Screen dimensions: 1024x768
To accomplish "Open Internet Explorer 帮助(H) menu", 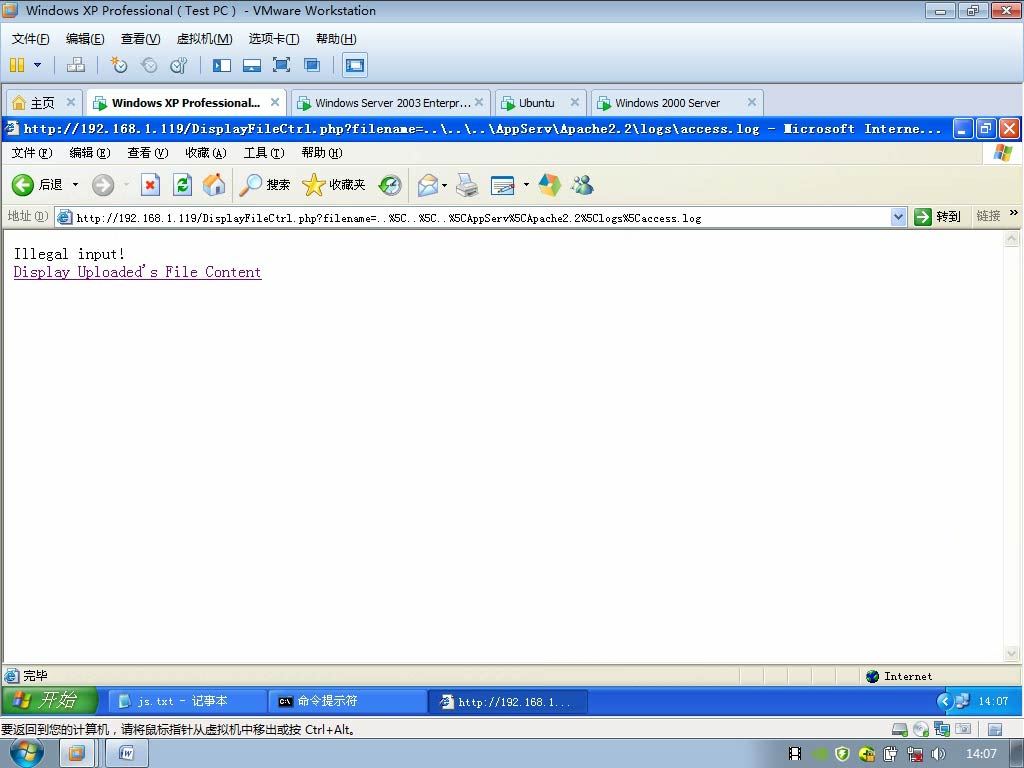I will (321, 153).
